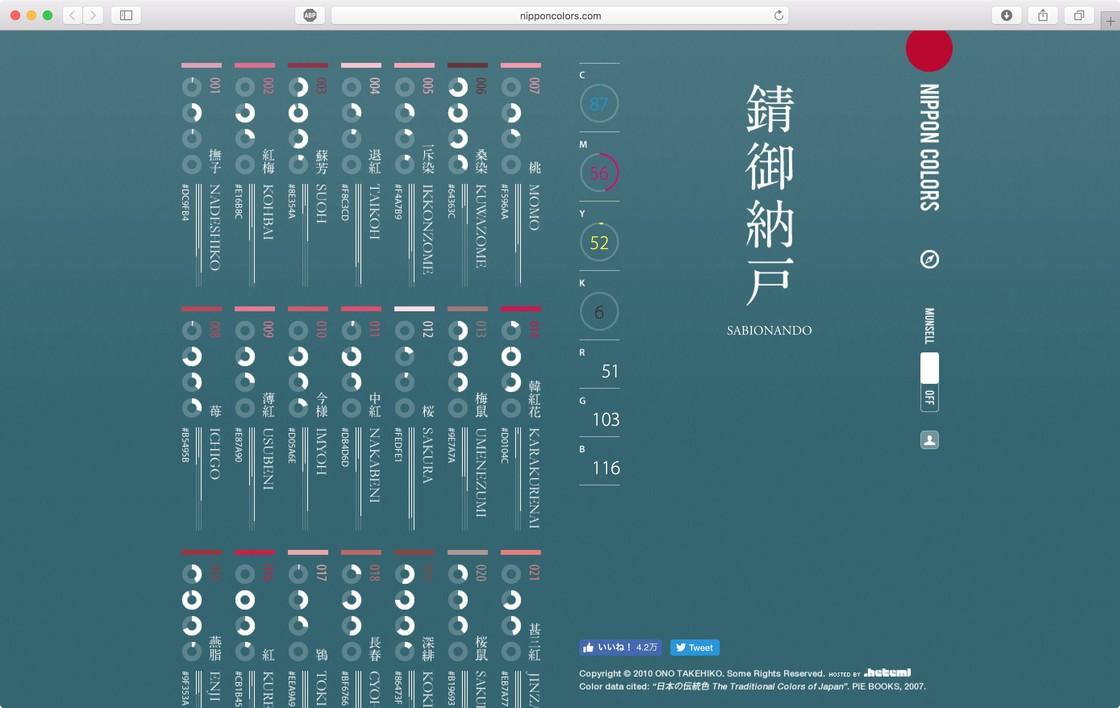Click the copyright ONO TAKEHIKO text
Image resolution: width=1120 pixels, height=708 pixels.
[701, 673]
